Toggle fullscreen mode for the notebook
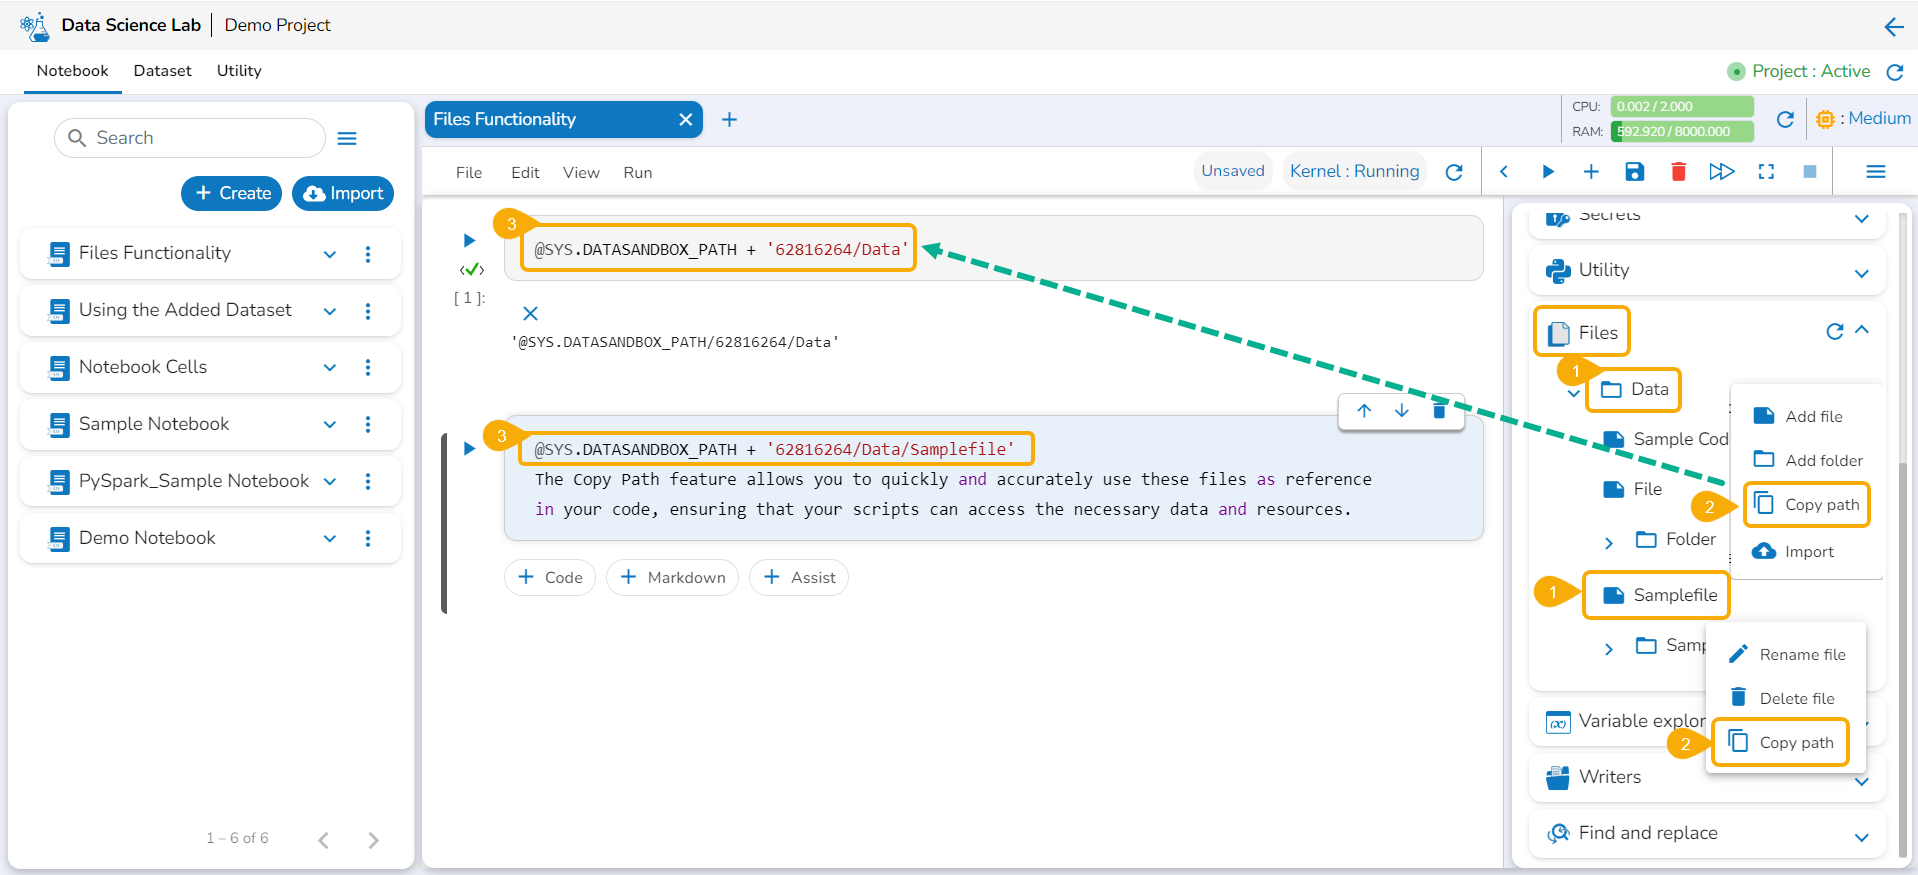 coord(1766,172)
